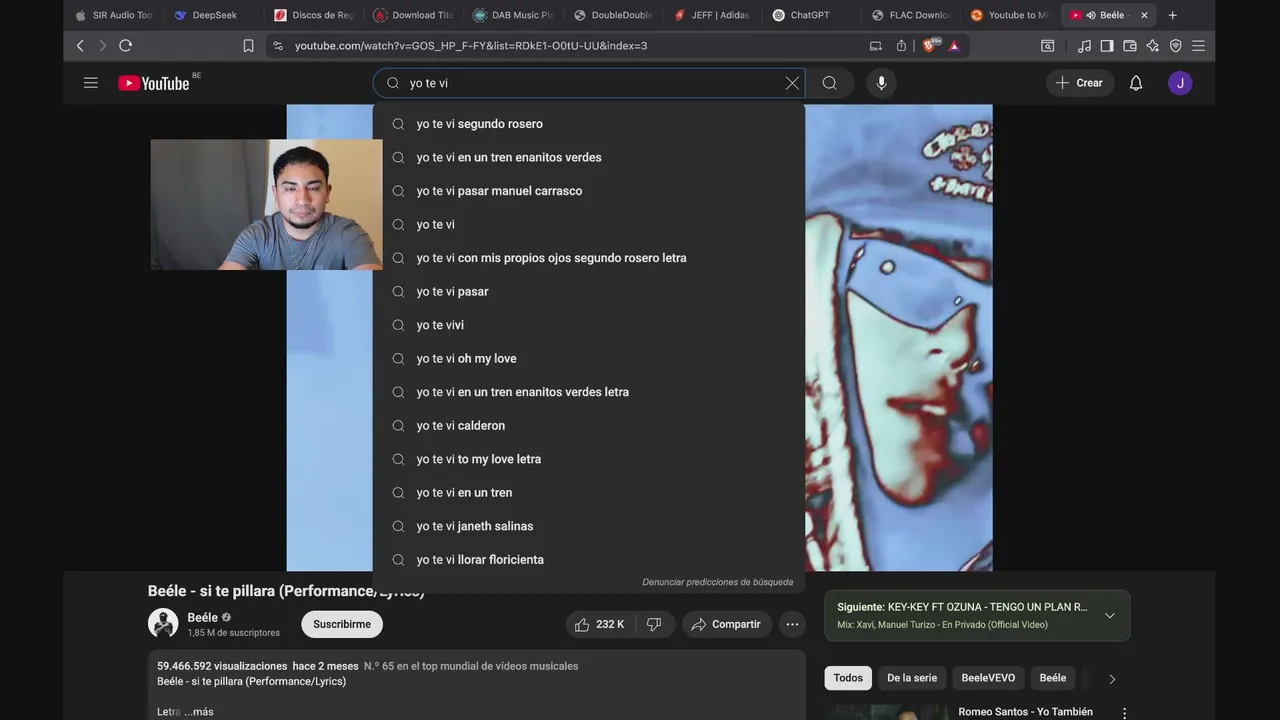Select suggestion 'yo te vi pasar manuel carrasco'
The height and width of the screenshot is (720, 1280).
pyautogui.click(x=589, y=191)
